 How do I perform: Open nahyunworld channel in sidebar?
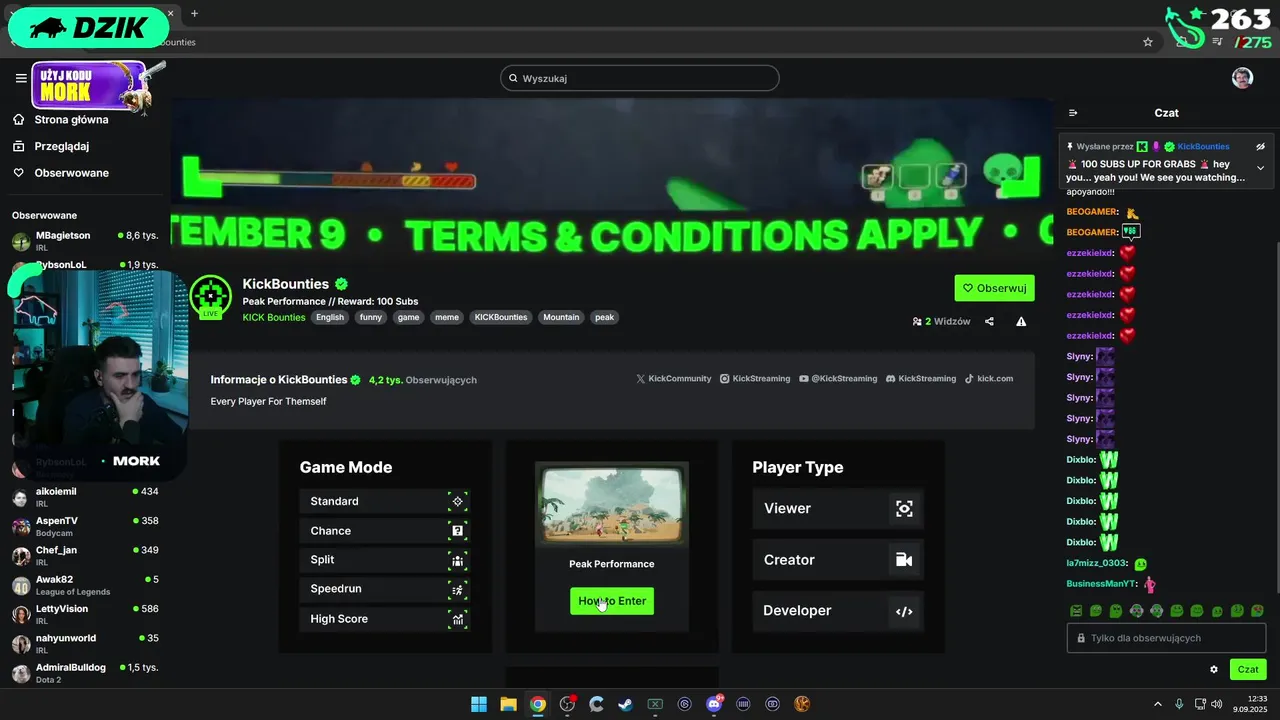[85, 643]
